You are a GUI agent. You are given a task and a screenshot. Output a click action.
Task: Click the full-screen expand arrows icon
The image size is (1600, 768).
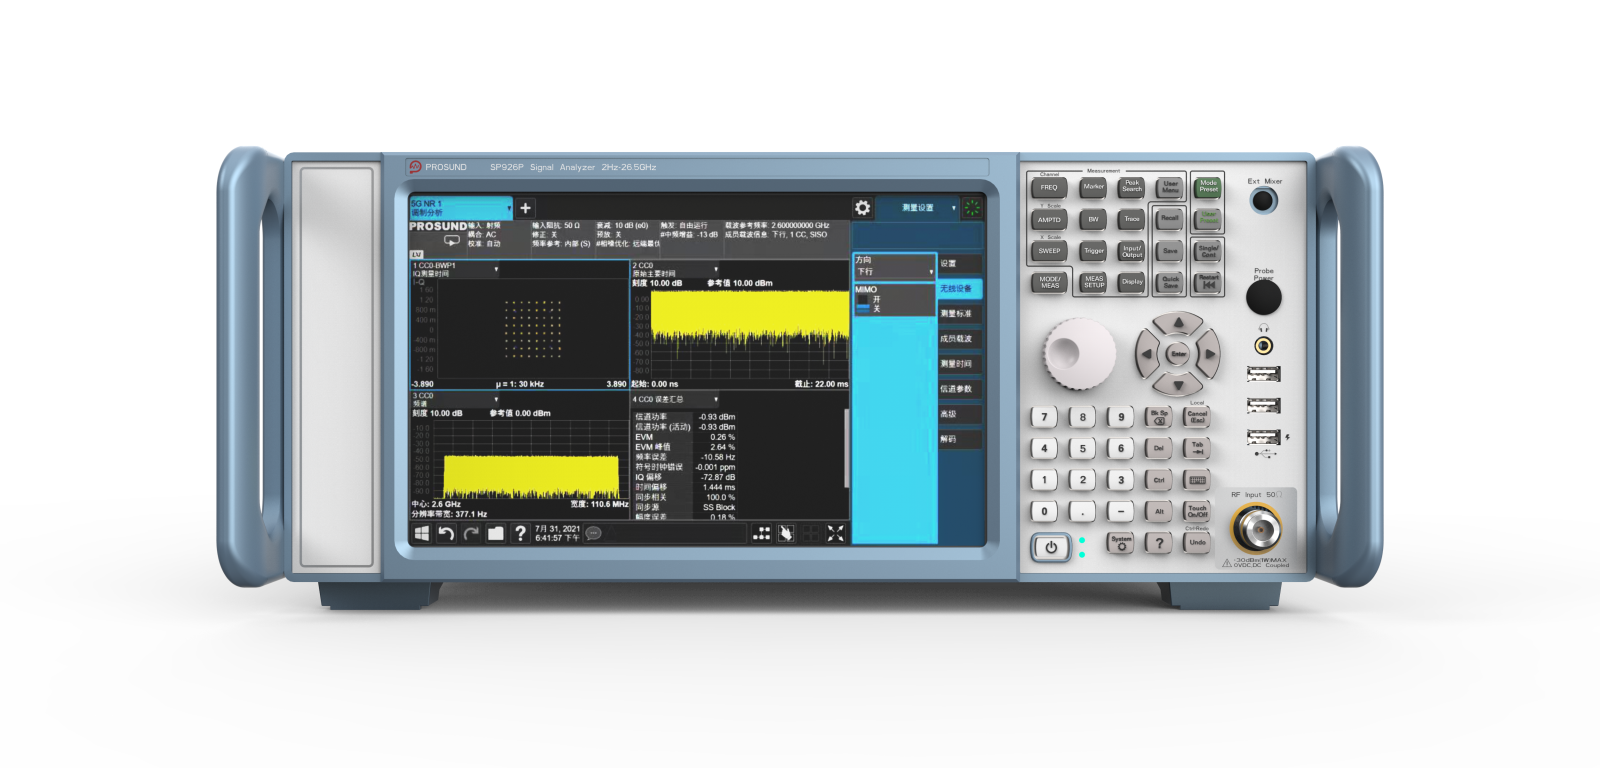pyautogui.click(x=835, y=534)
